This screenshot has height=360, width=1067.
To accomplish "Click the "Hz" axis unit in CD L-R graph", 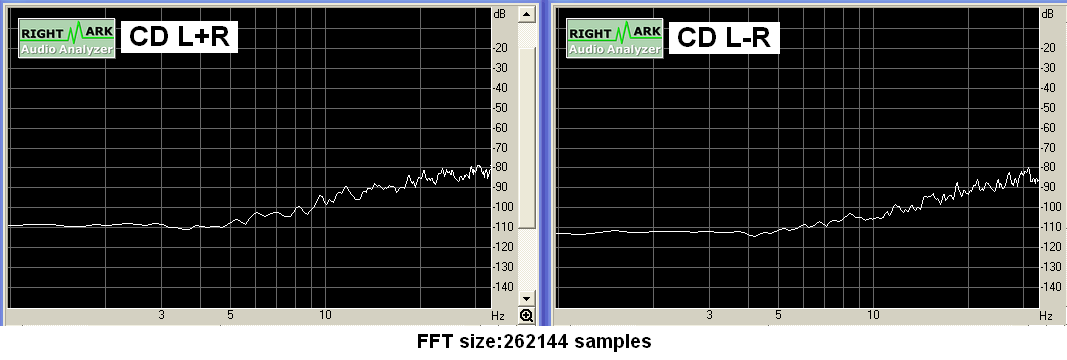I will pyautogui.click(x=1046, y=316).
